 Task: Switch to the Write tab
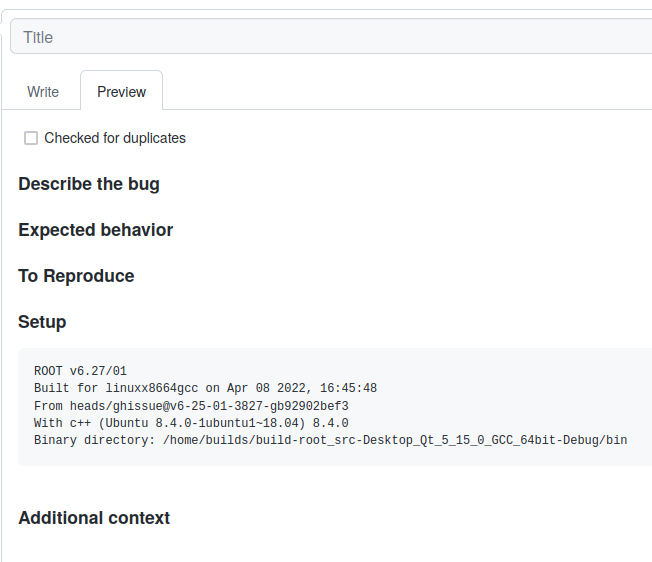tap(43, 92)
